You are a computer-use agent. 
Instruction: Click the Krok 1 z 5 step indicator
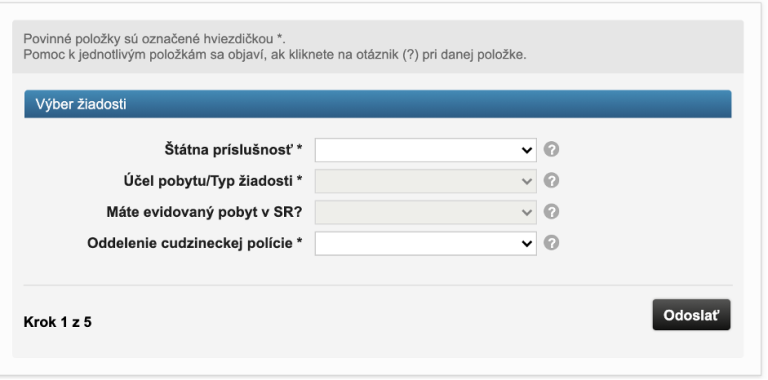pos(57,322)
